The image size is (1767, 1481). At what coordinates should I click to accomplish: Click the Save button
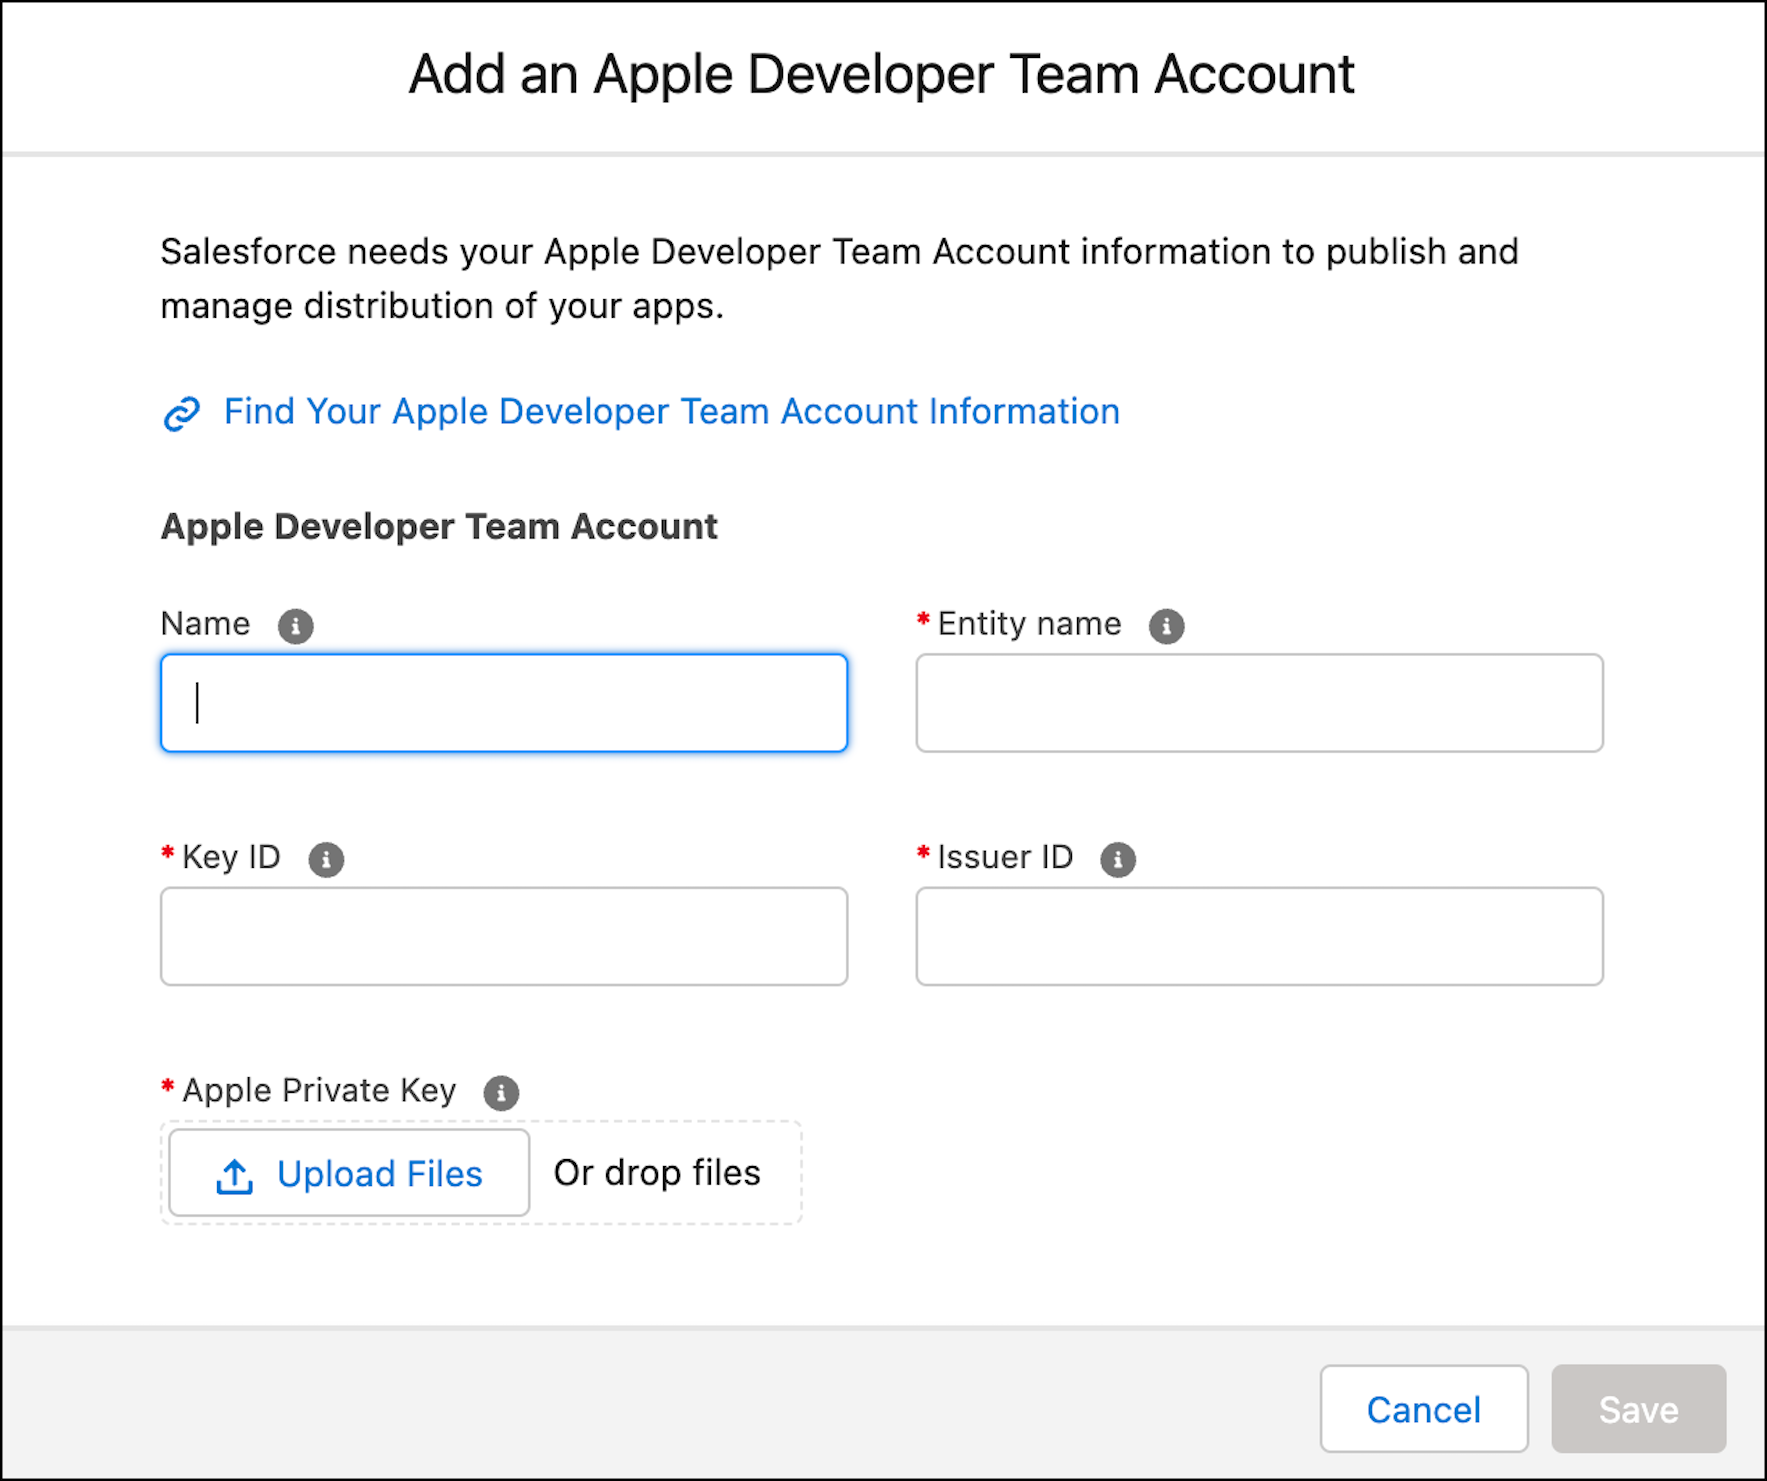(1638, 1409)
